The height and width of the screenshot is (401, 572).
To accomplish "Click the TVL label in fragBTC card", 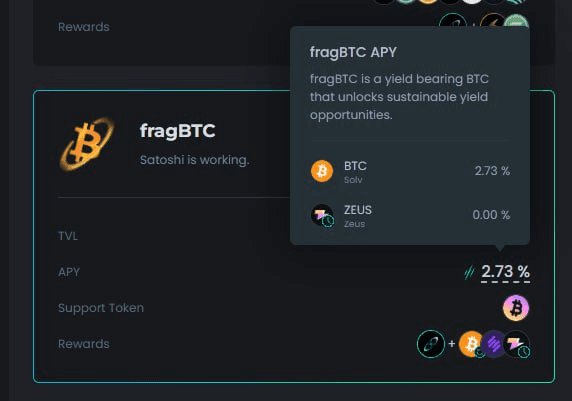I will point(68,236).
